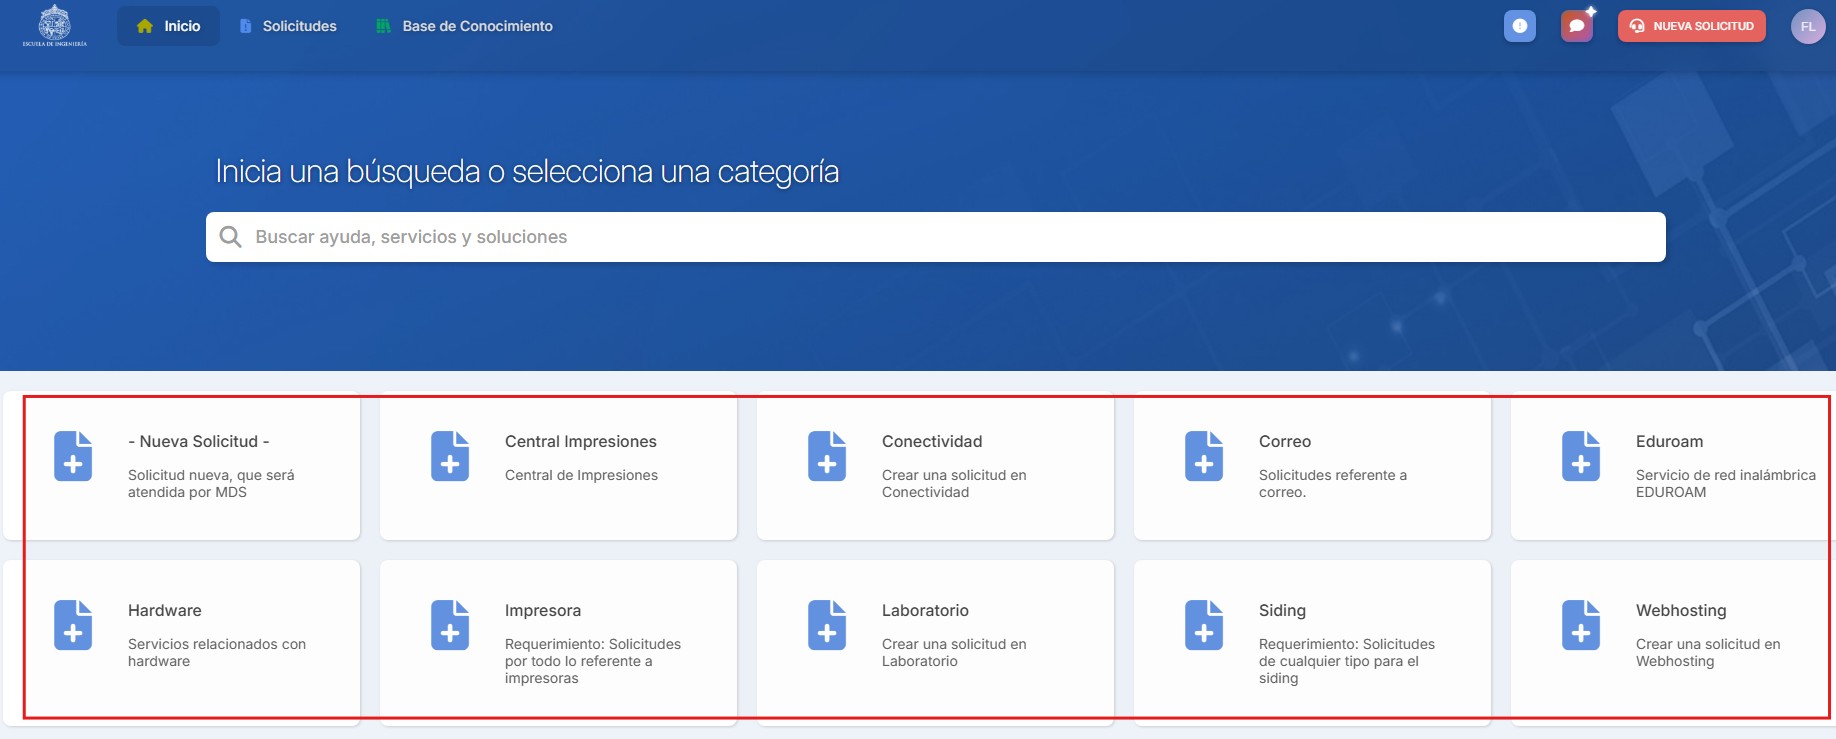This screenshot has height=739, width=1836.
Task: Open the red chat assistant icon
Action: (1577, 26)
